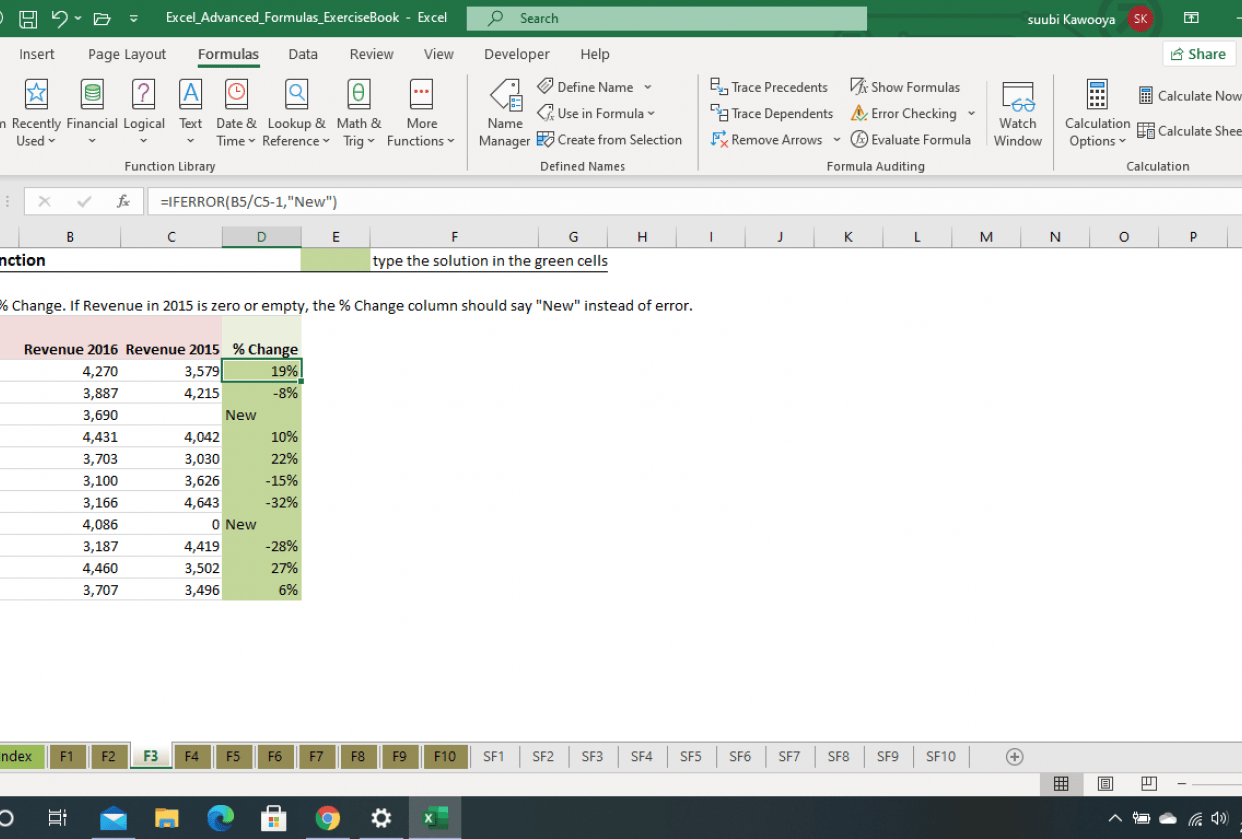This screenshot has height=839, width=1242.
Task: Open Evaluate Formula
Action: coord(911,139)
